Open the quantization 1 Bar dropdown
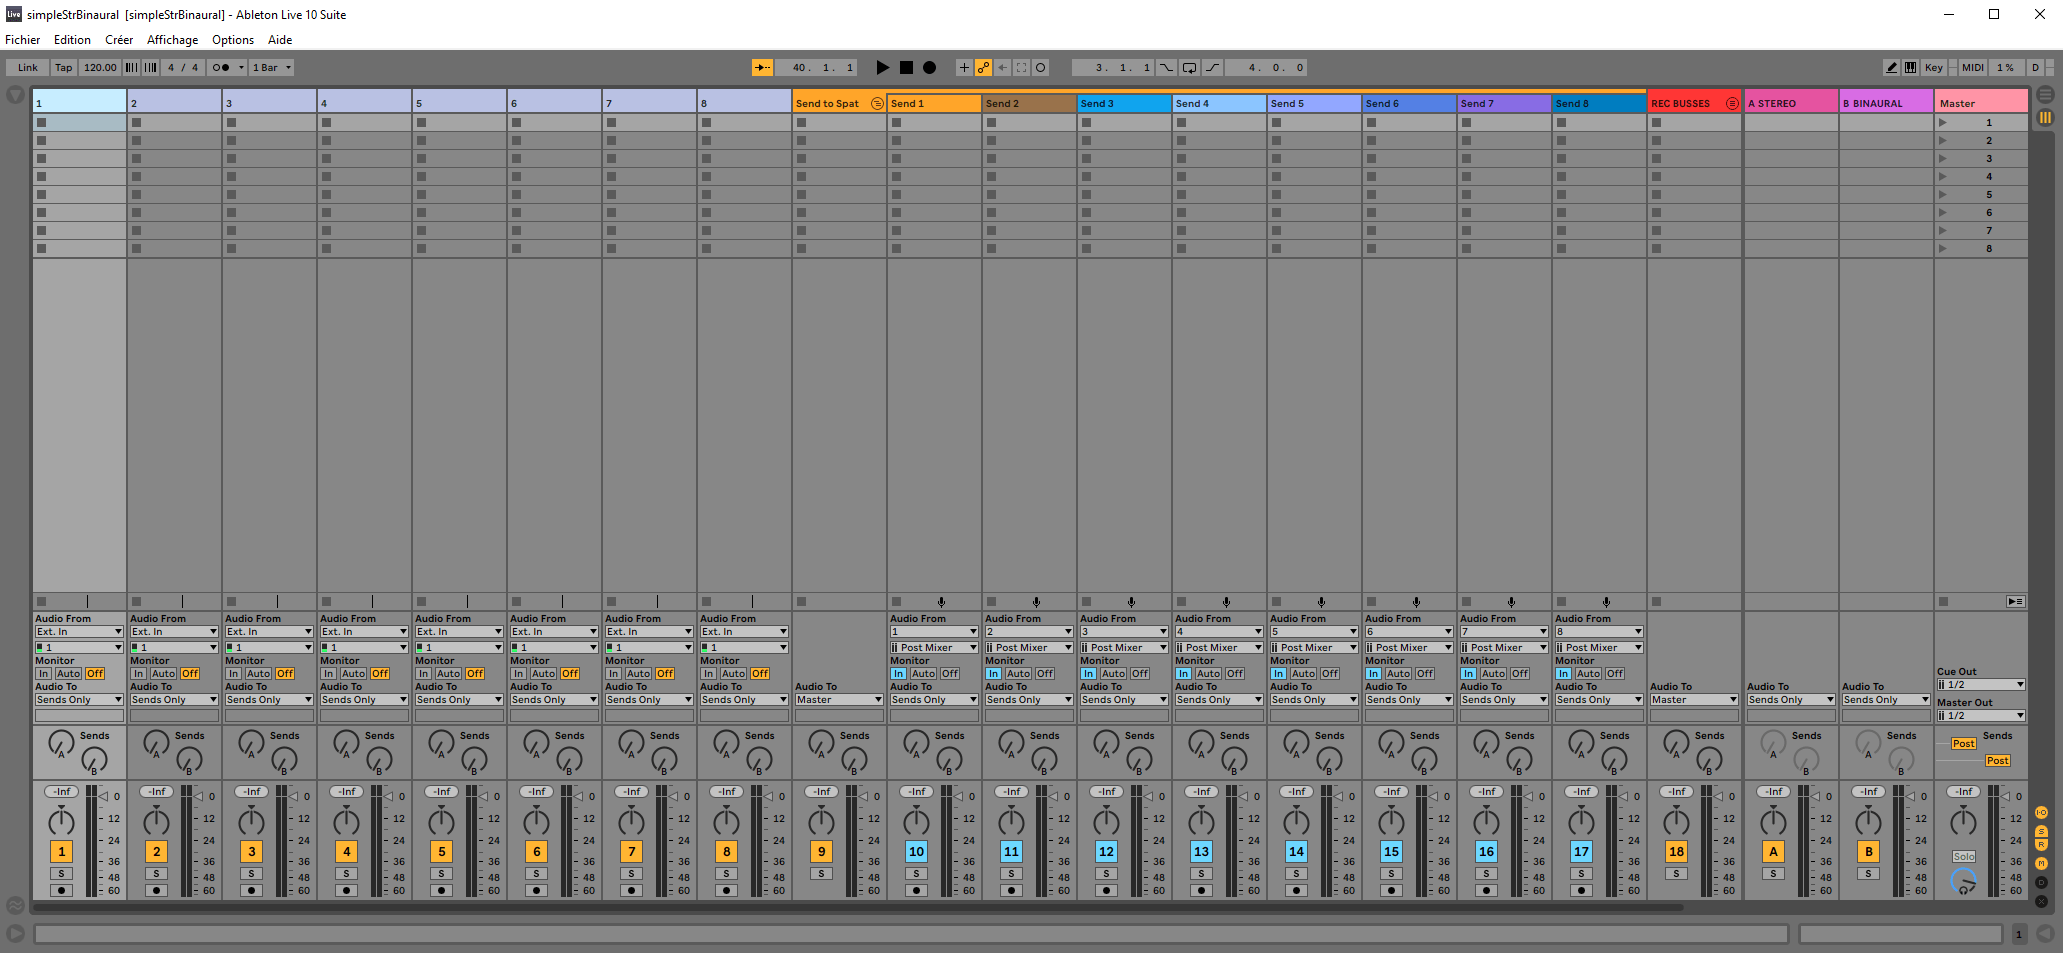This screenshot has width=2063, height=953. click(271, 68)
